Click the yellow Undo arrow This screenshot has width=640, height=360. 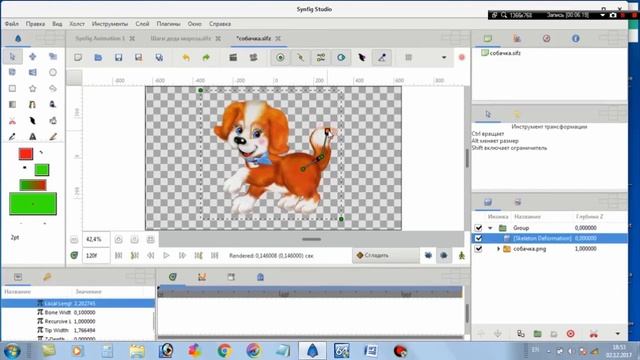click(x=186, y=58)
